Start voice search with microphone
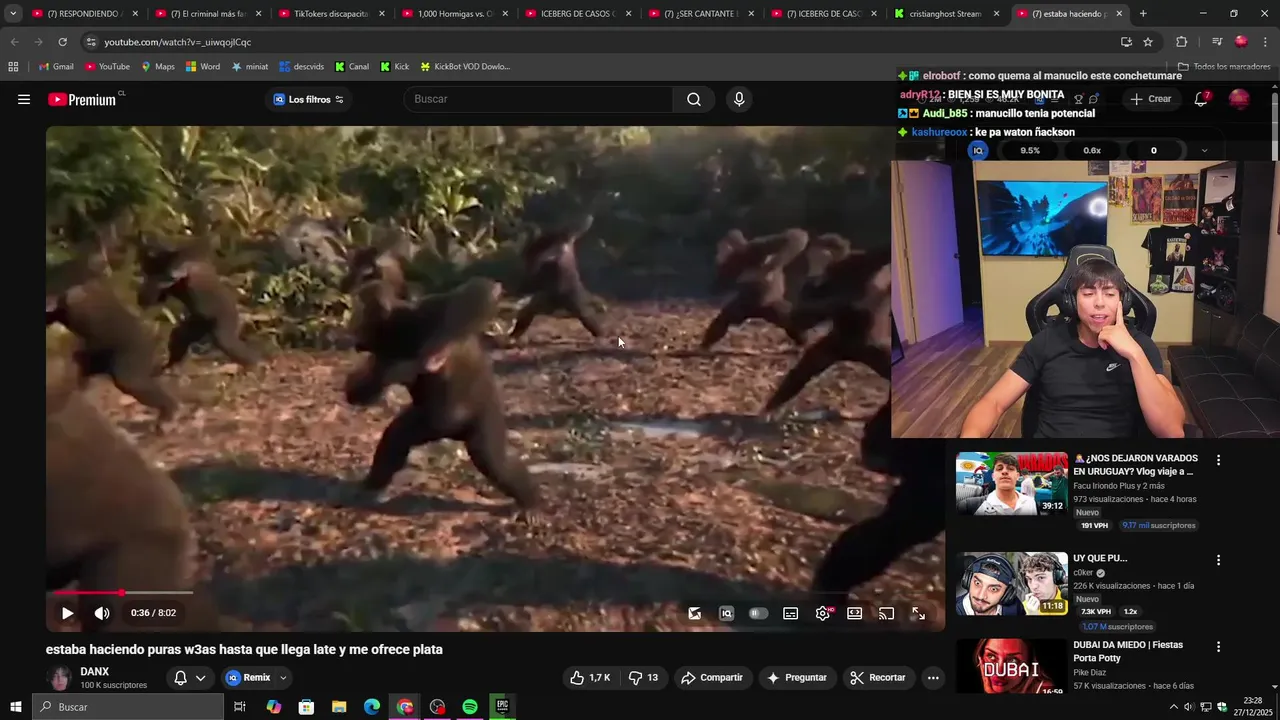This screenshot has width=1280, height=720. click(739, 99)
